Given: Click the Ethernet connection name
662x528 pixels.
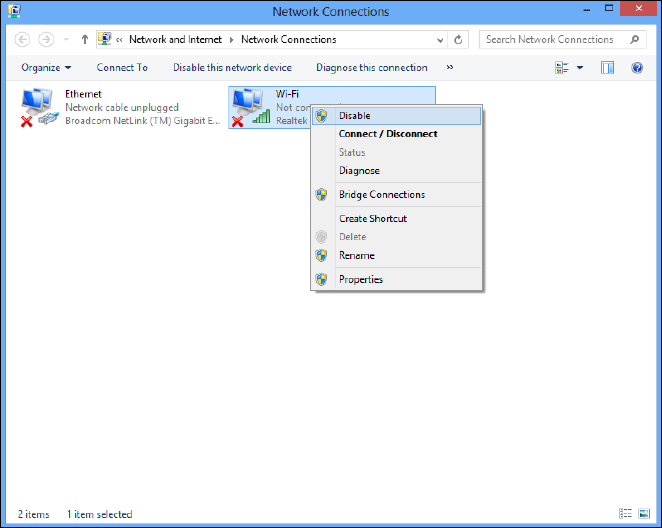Looking at the screenshot, I should tap(83, 94).
